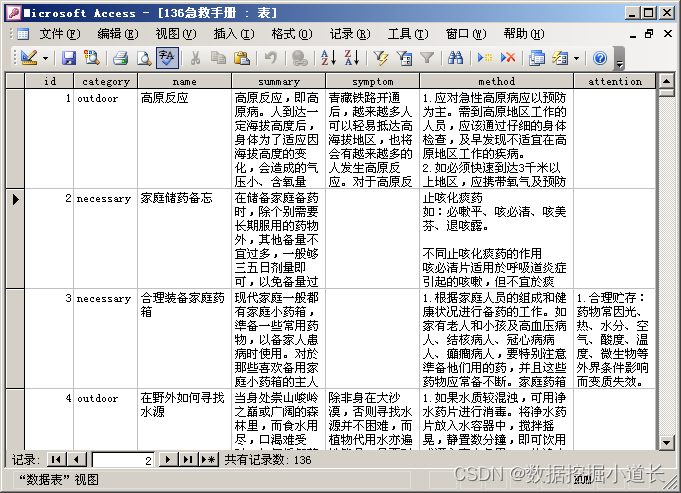Click the New Object toolbar icon
This screenshot has height=493, width=681.
coord(560,58)
